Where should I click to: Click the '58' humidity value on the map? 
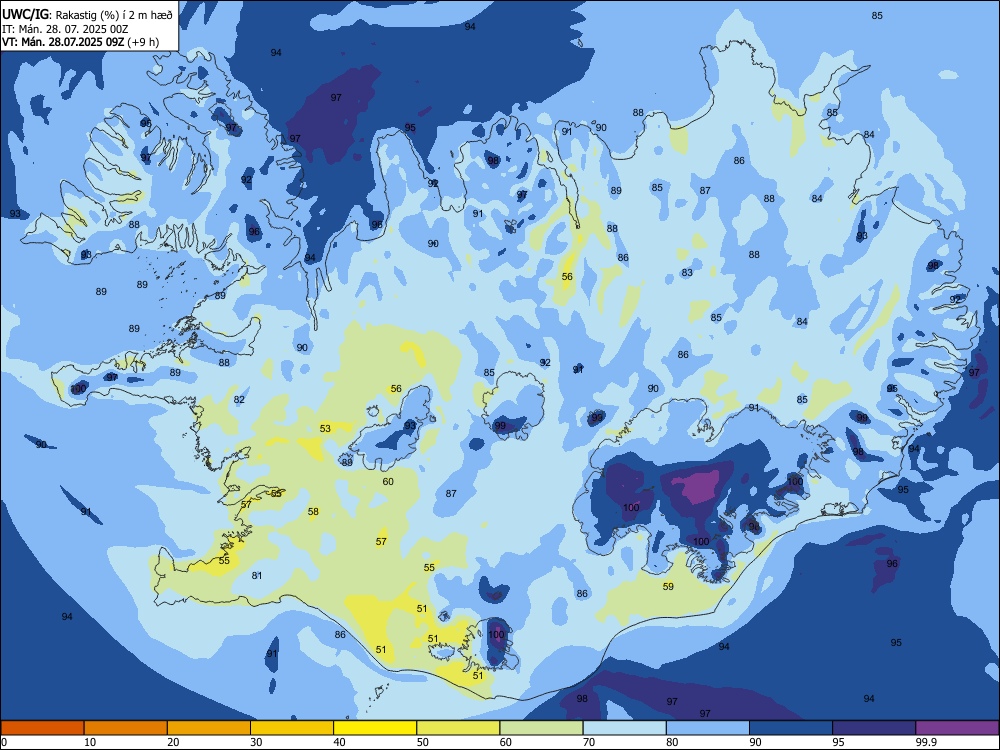click(x=313, y=511)
